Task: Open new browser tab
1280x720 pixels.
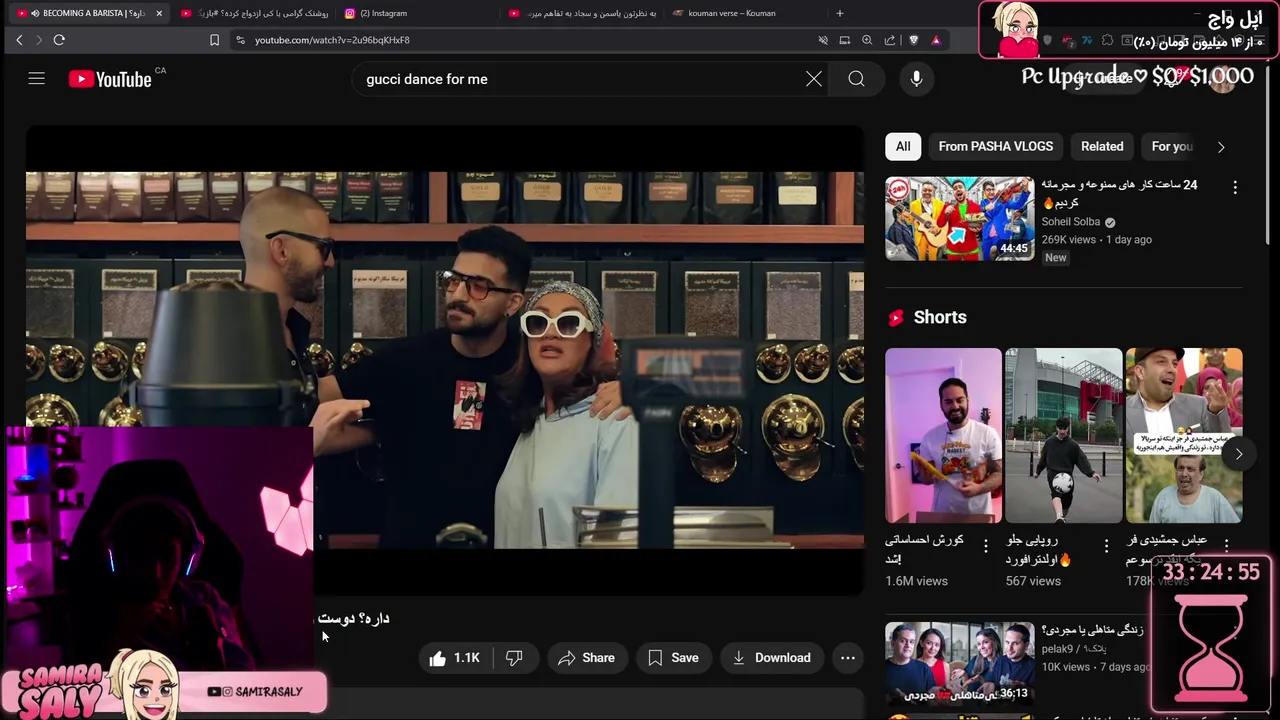Action: coord(840,13)
